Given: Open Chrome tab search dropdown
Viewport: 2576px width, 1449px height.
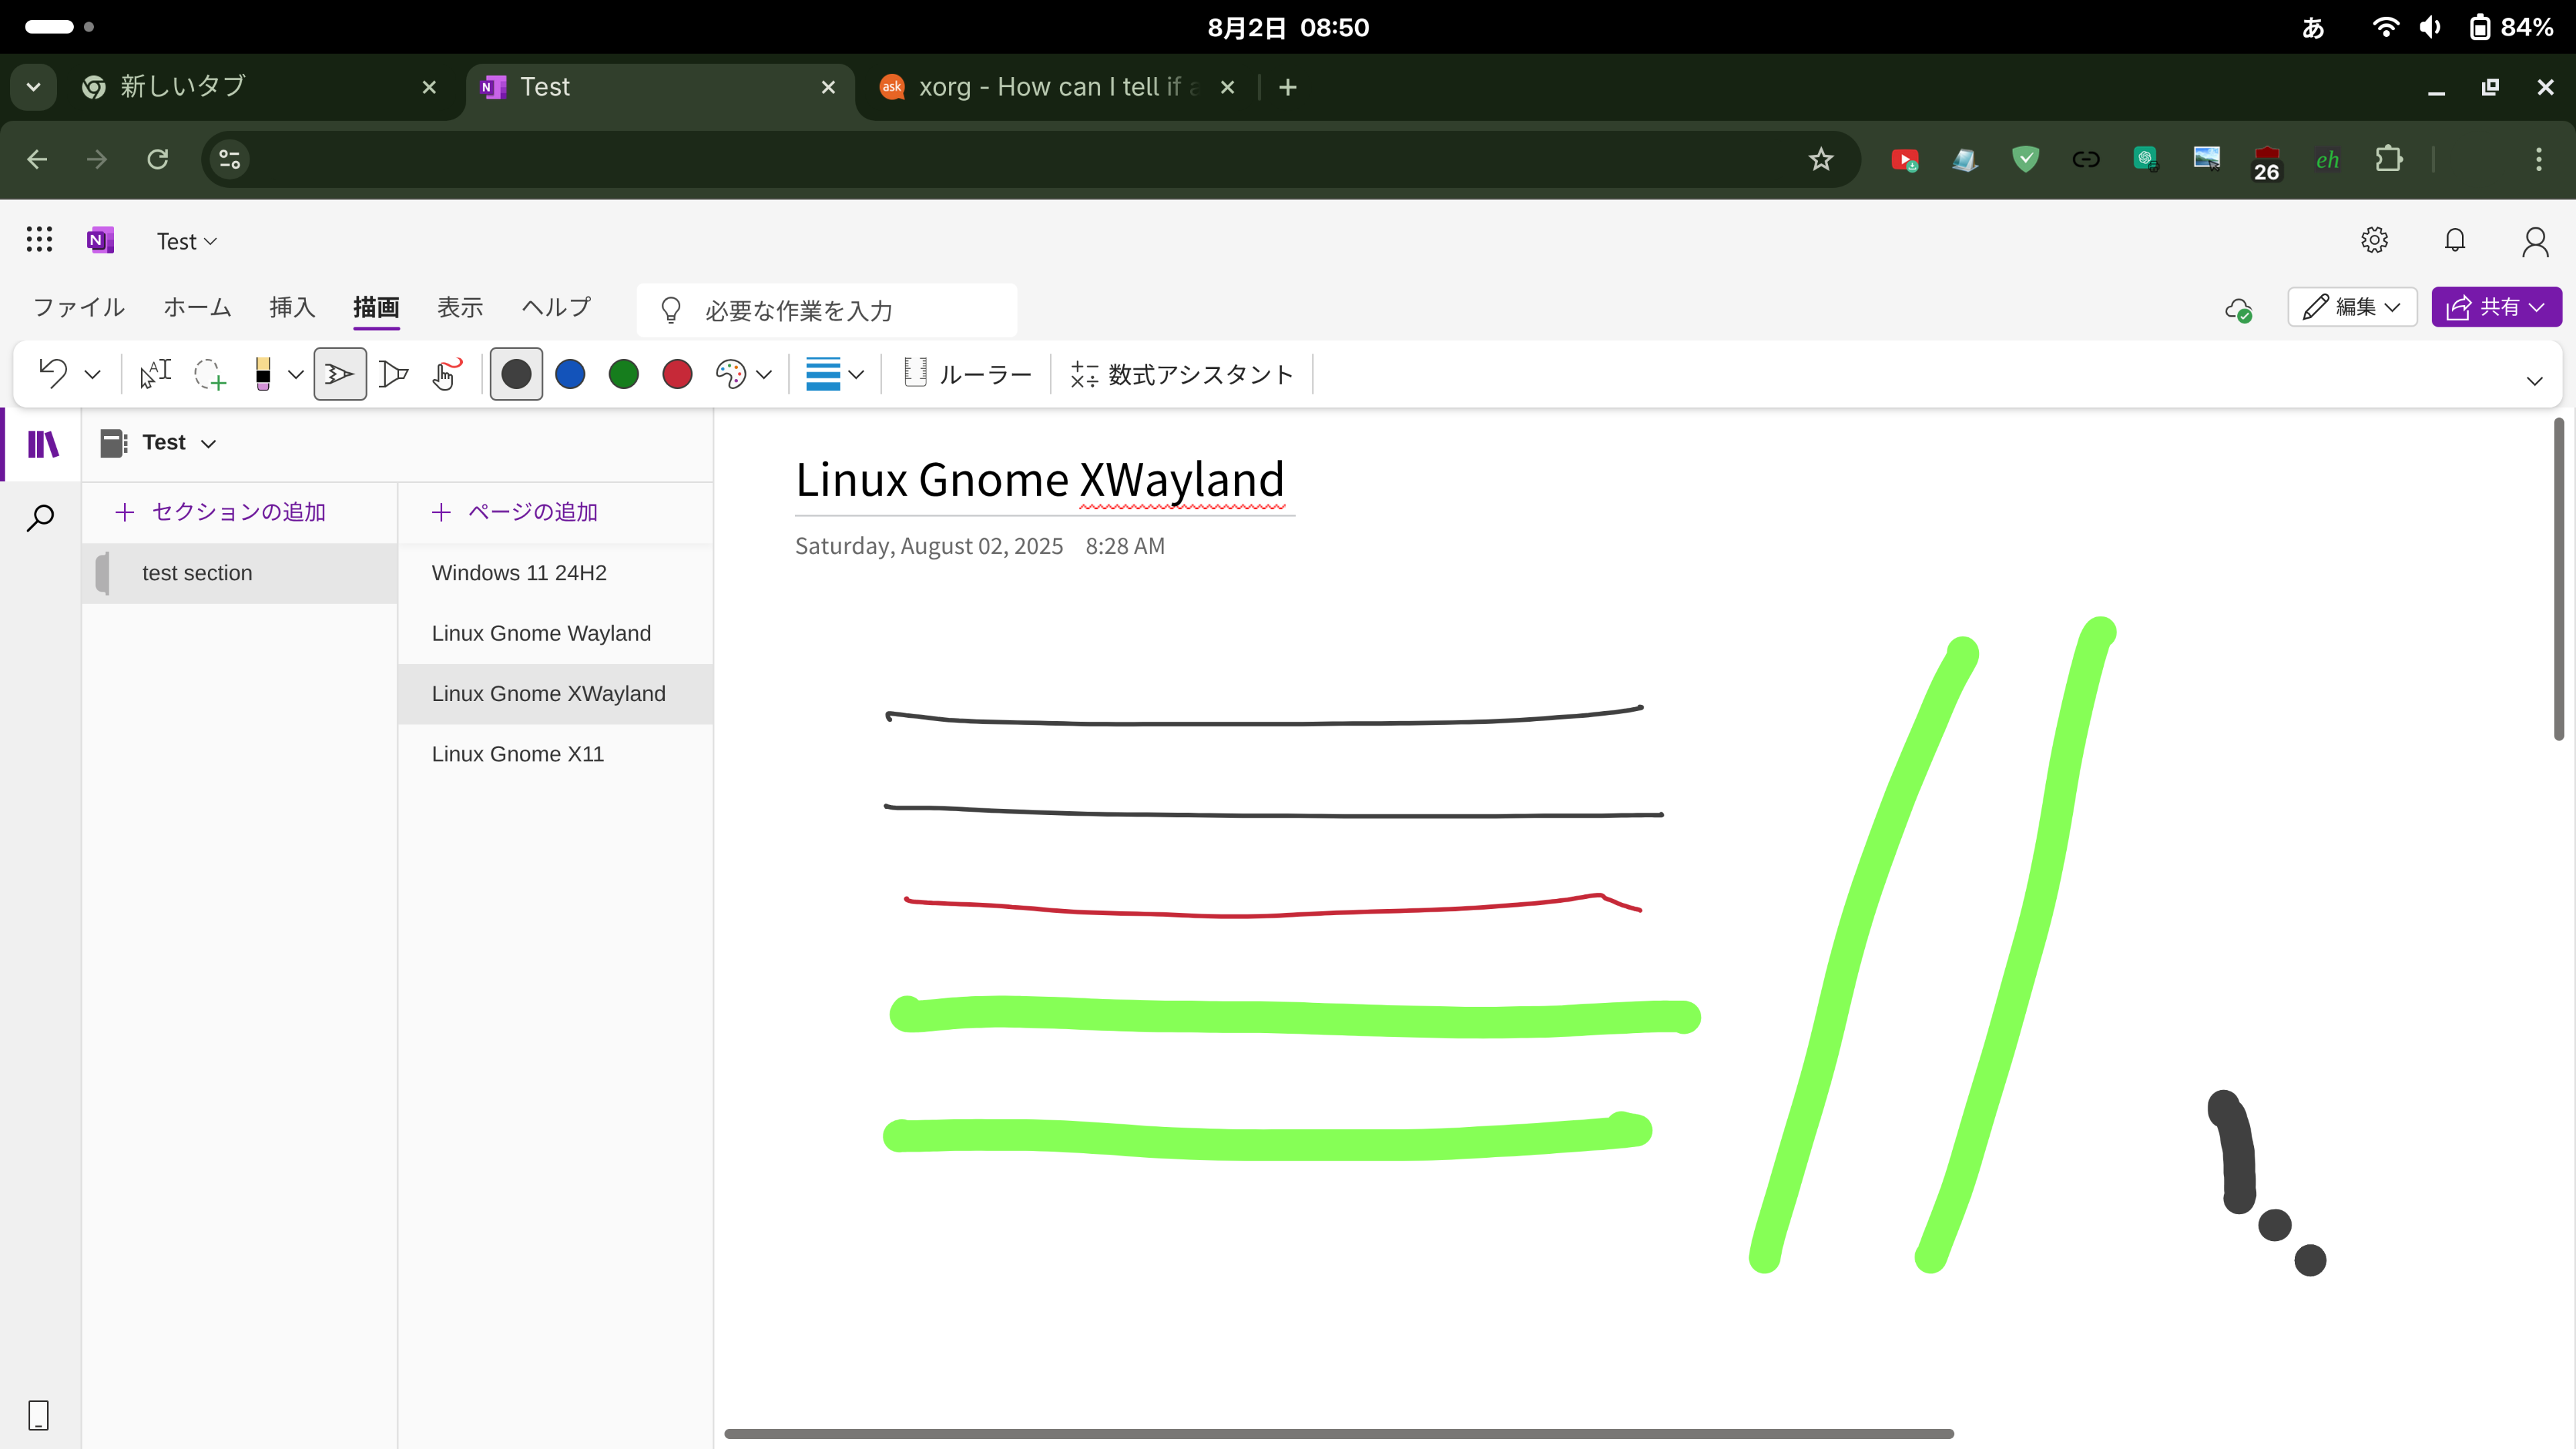Looking at the screenshot, I should tap(33, 87).
